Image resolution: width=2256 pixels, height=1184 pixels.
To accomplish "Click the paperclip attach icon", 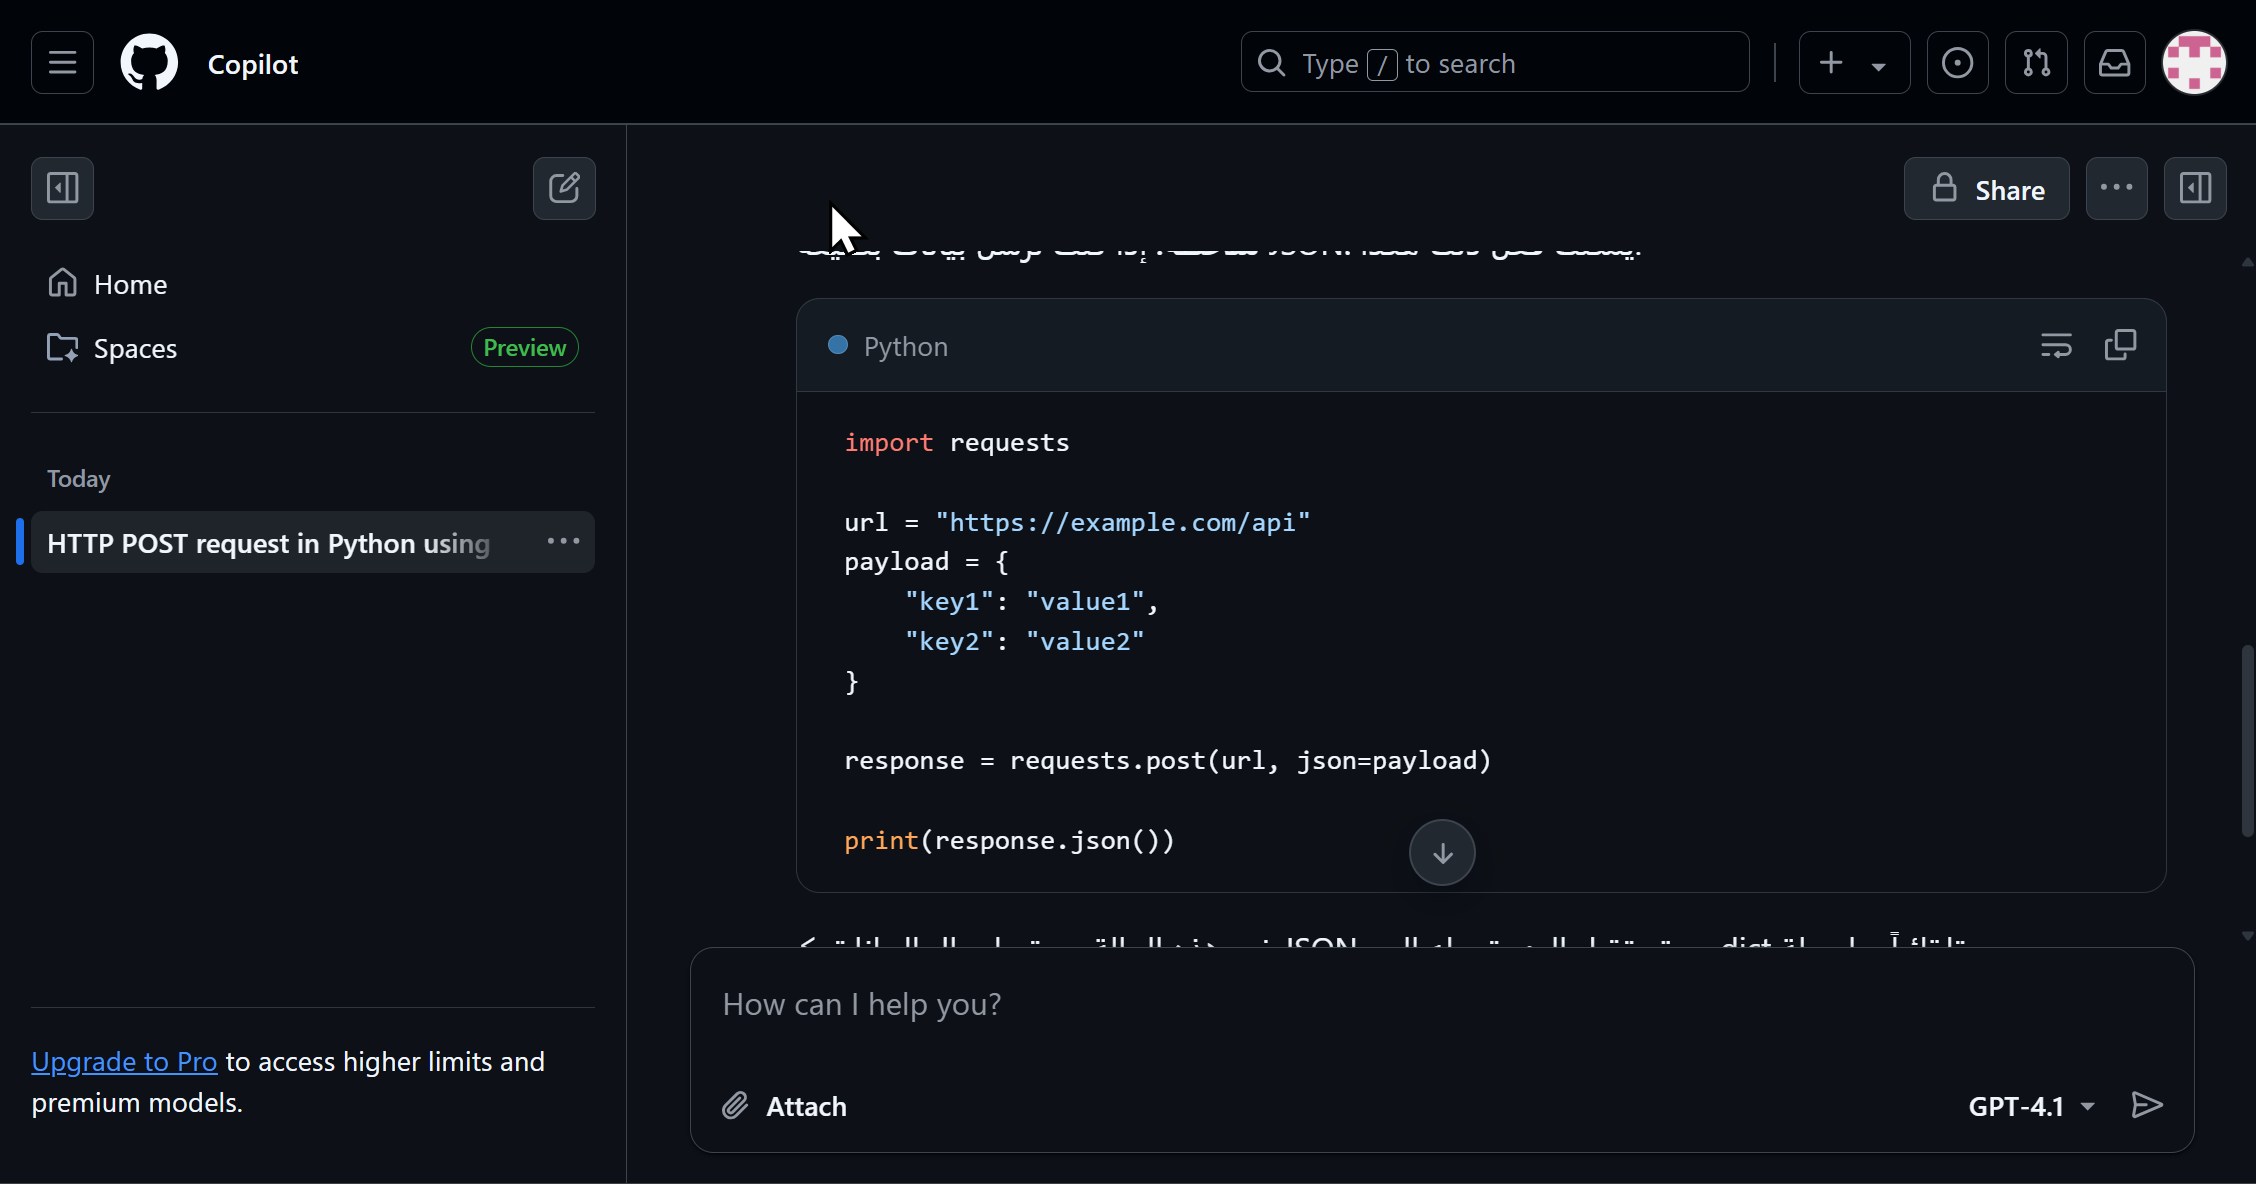I will tap(735, 1106).
